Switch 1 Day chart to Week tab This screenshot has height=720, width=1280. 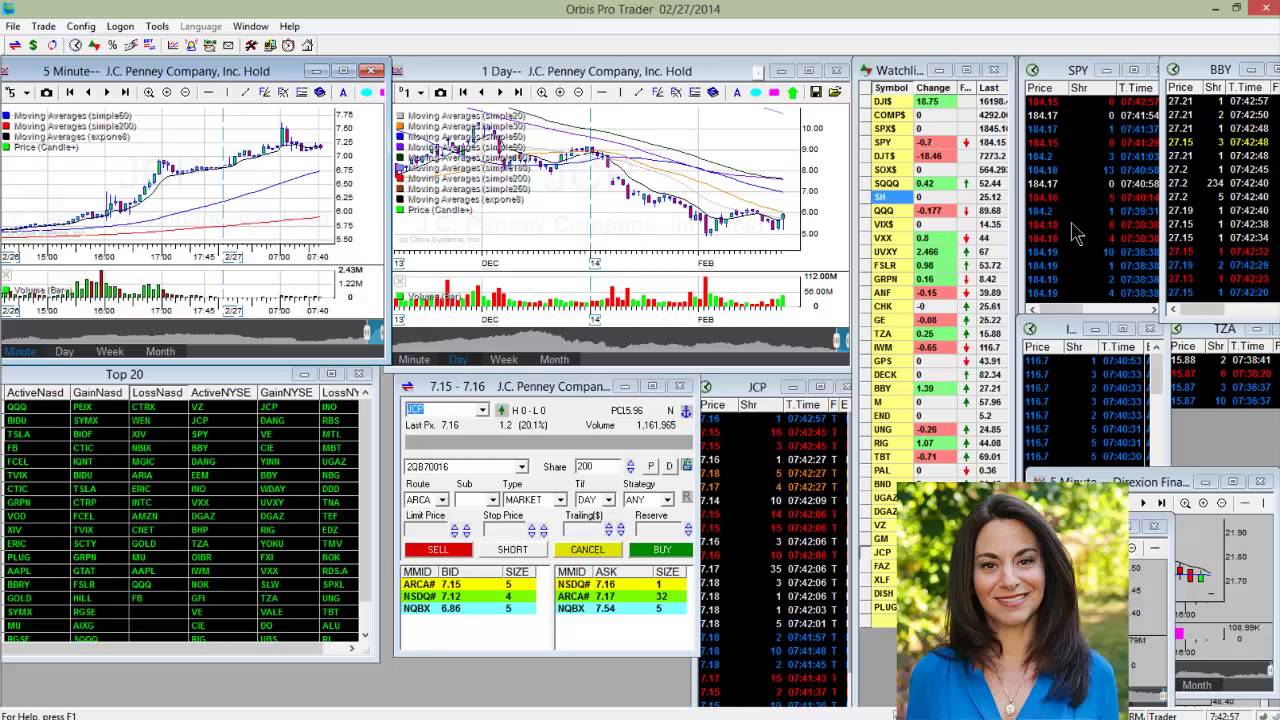coord(503,359)
